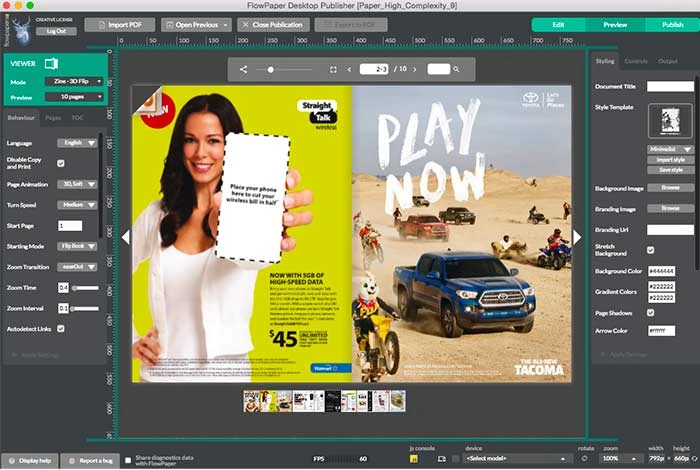Toggle Disable Copy and Print checkbox

click(x=61, y=163)
